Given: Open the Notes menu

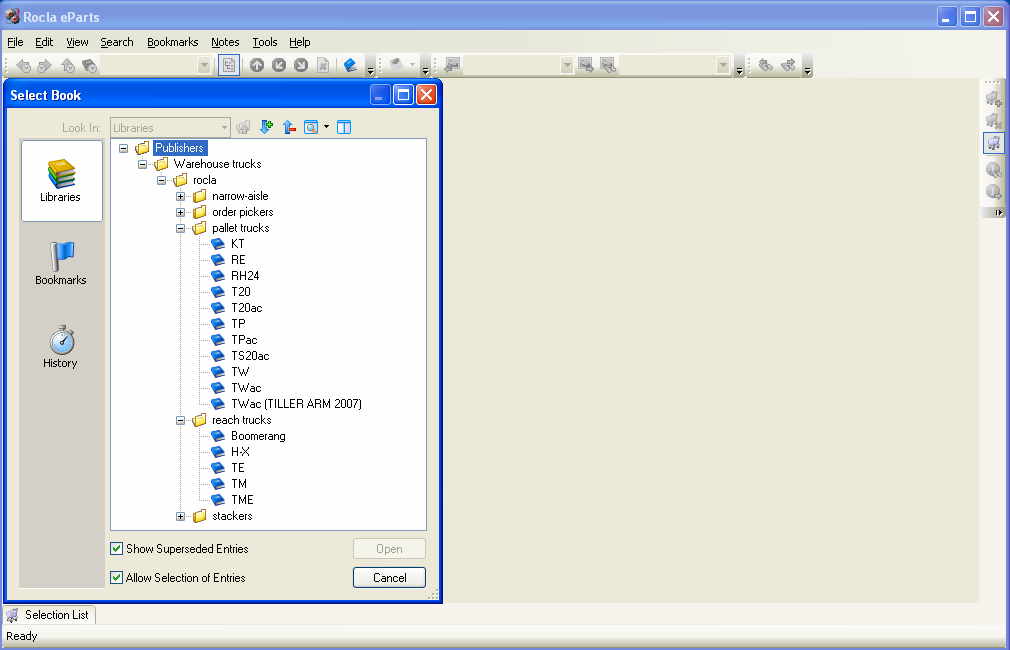Looking at the screenshot, I should (225, 42).
